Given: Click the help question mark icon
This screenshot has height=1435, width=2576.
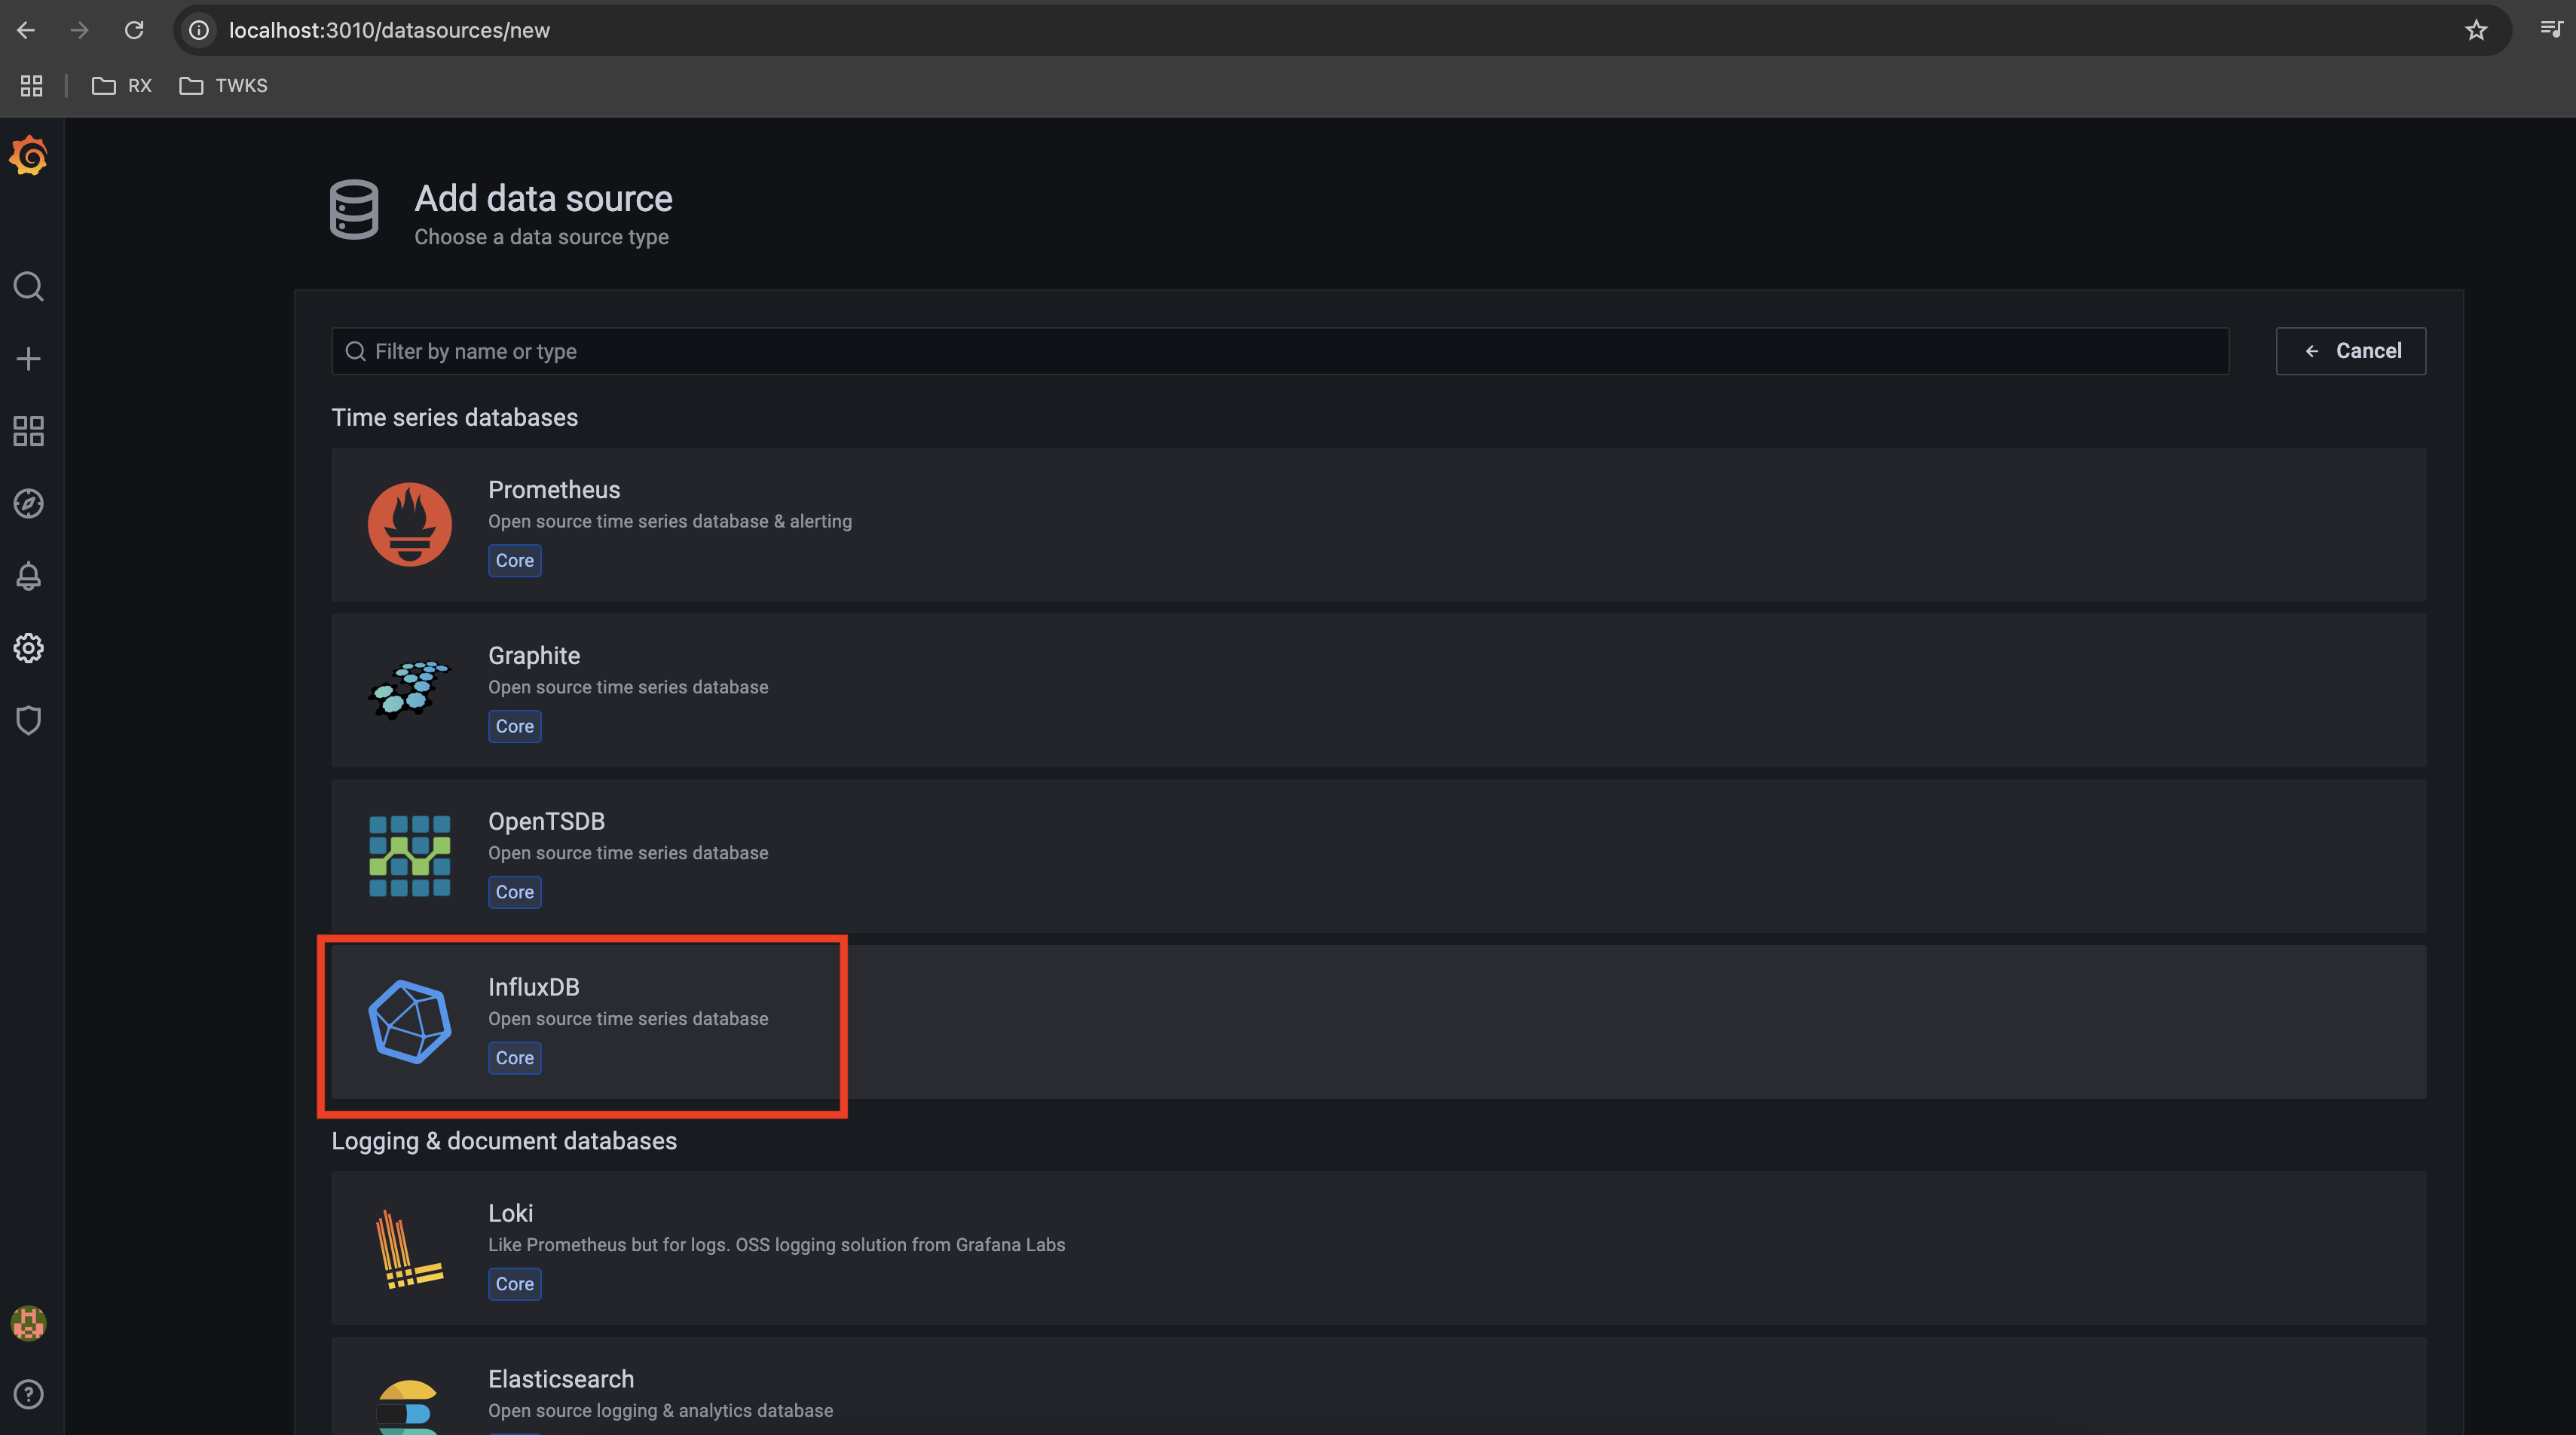Looking at the screenshot, I should click(x=26, y=1393).
